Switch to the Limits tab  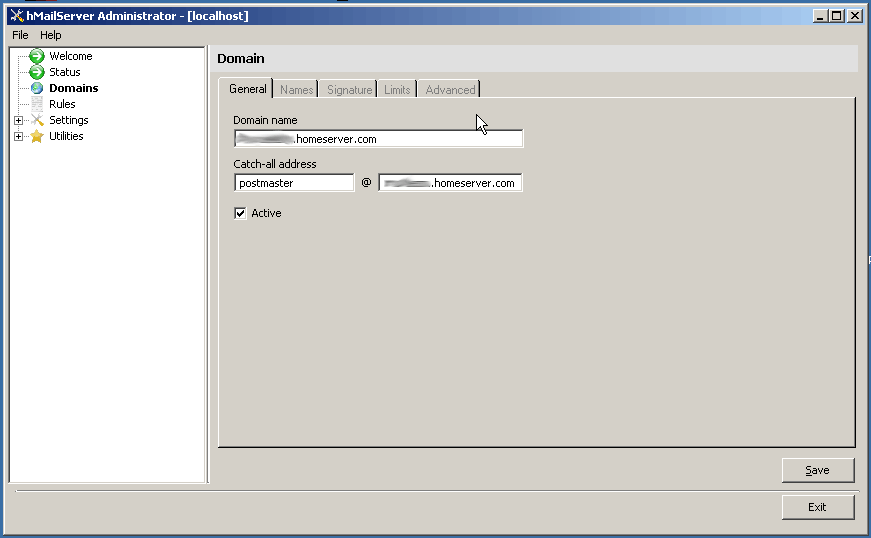(397, 90)
